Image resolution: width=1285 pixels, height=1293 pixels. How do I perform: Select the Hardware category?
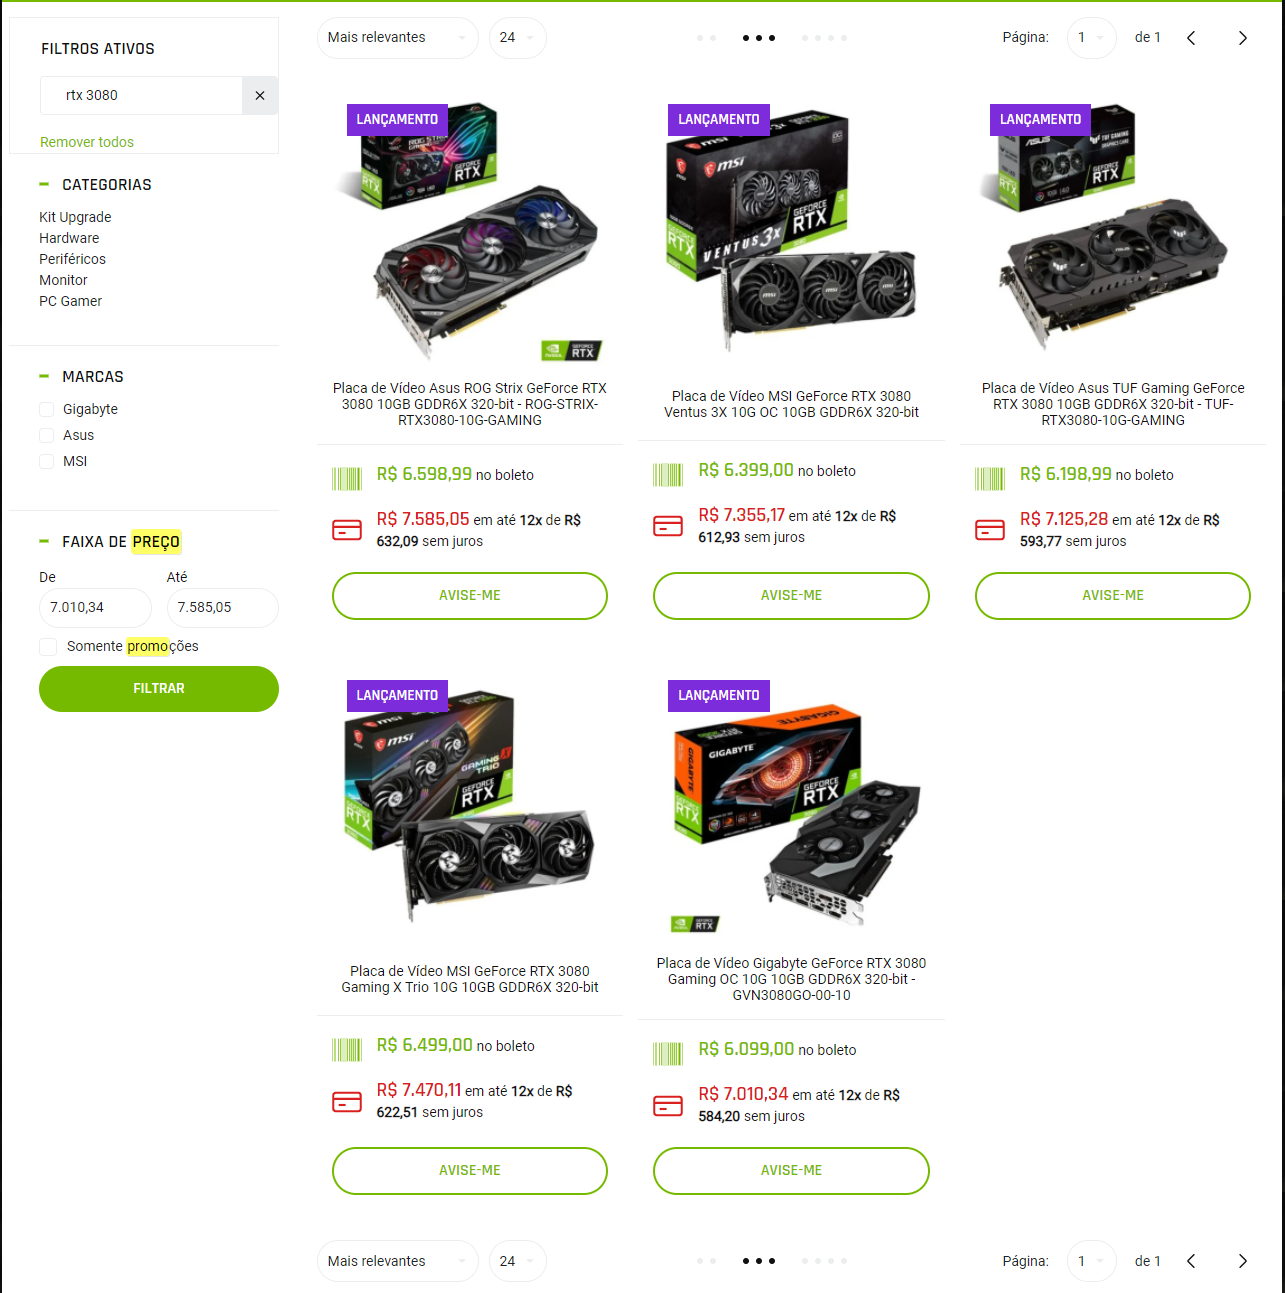(69, 238)
